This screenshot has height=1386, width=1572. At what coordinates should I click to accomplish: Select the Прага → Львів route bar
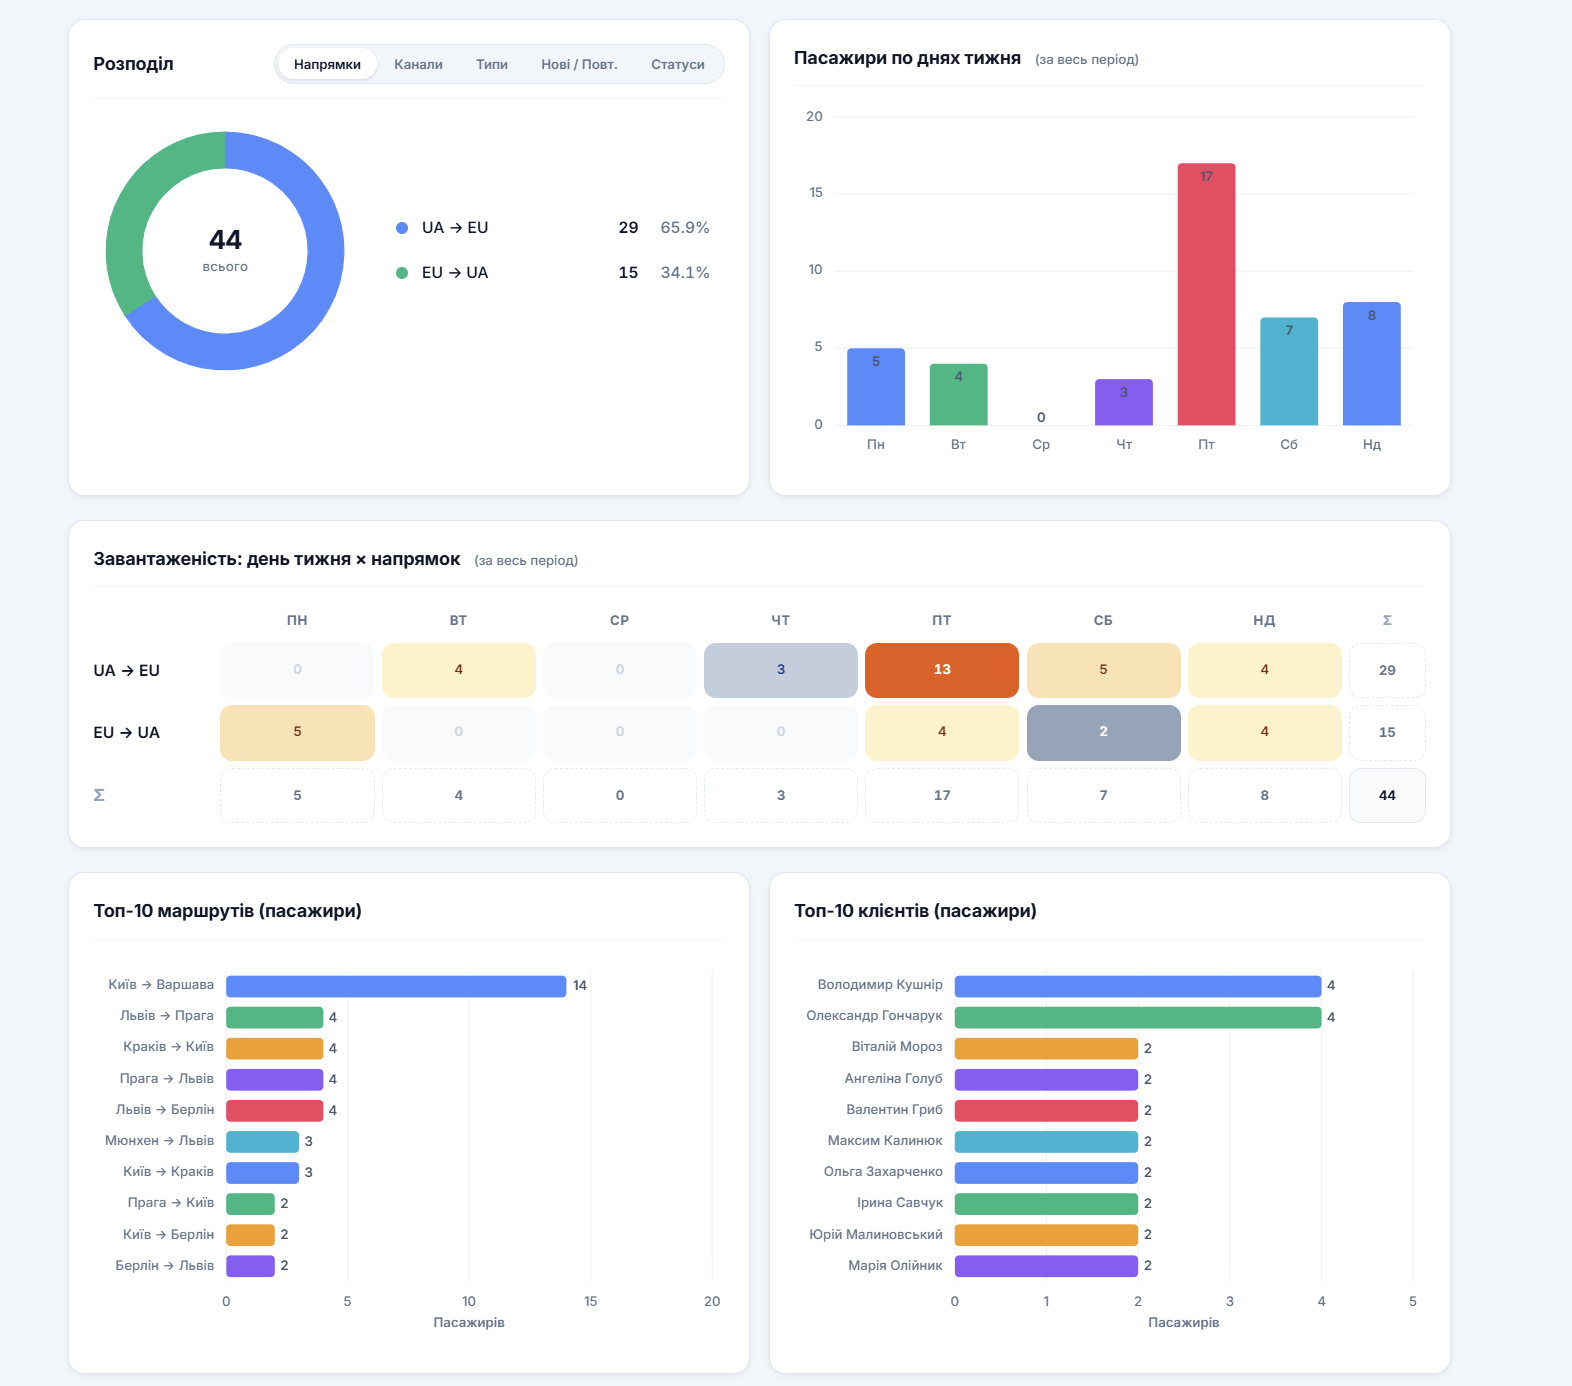point(275,1079)
